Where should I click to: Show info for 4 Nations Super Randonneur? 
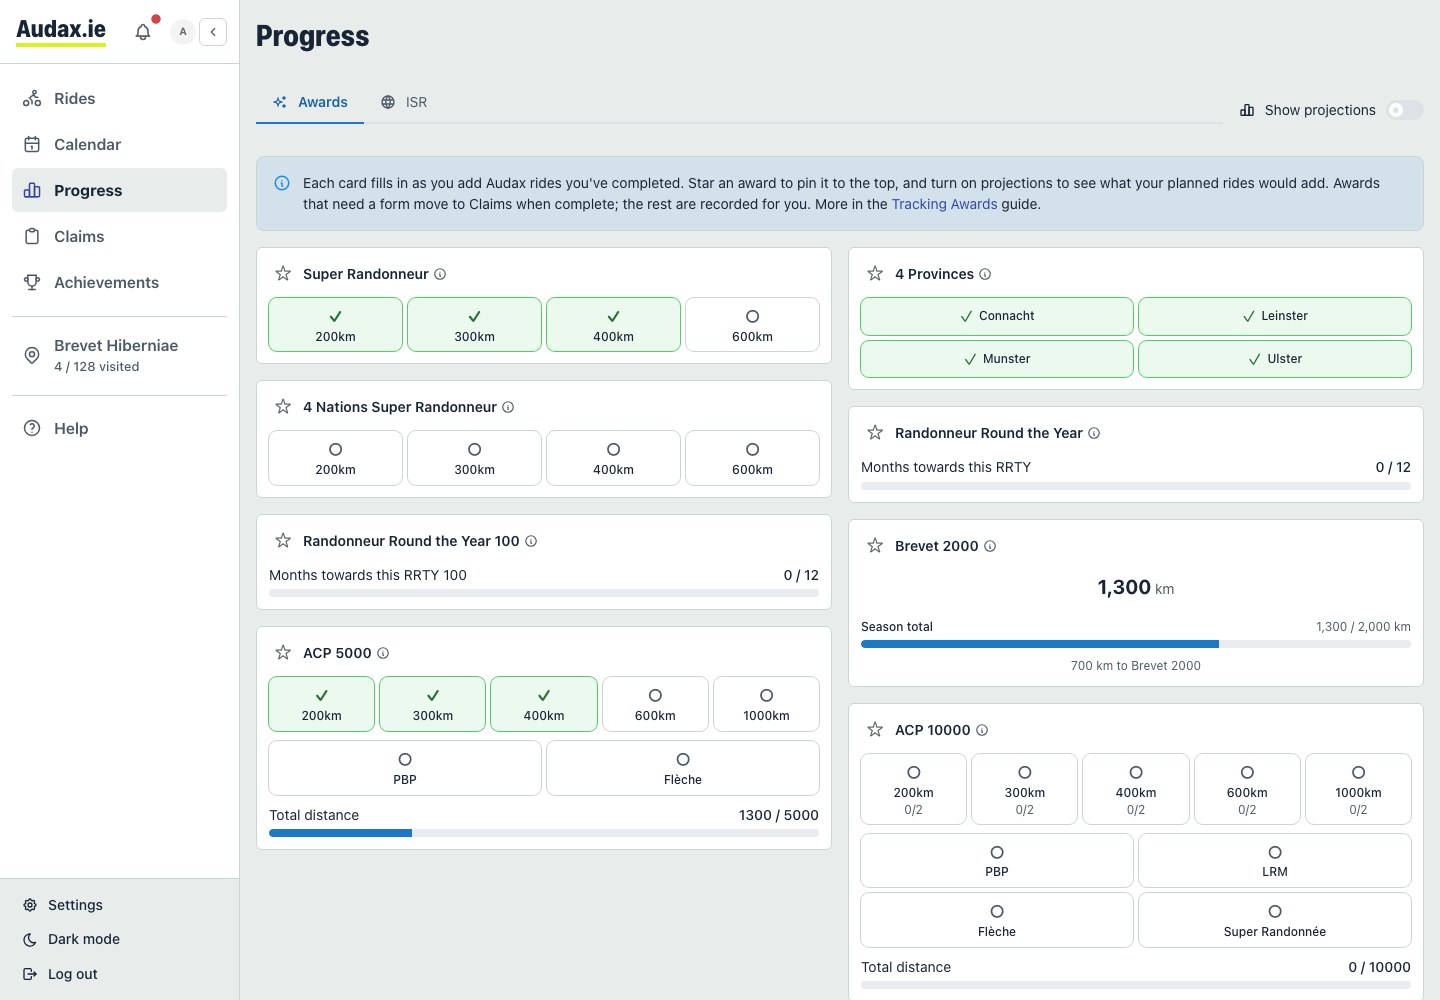[508, 407]
